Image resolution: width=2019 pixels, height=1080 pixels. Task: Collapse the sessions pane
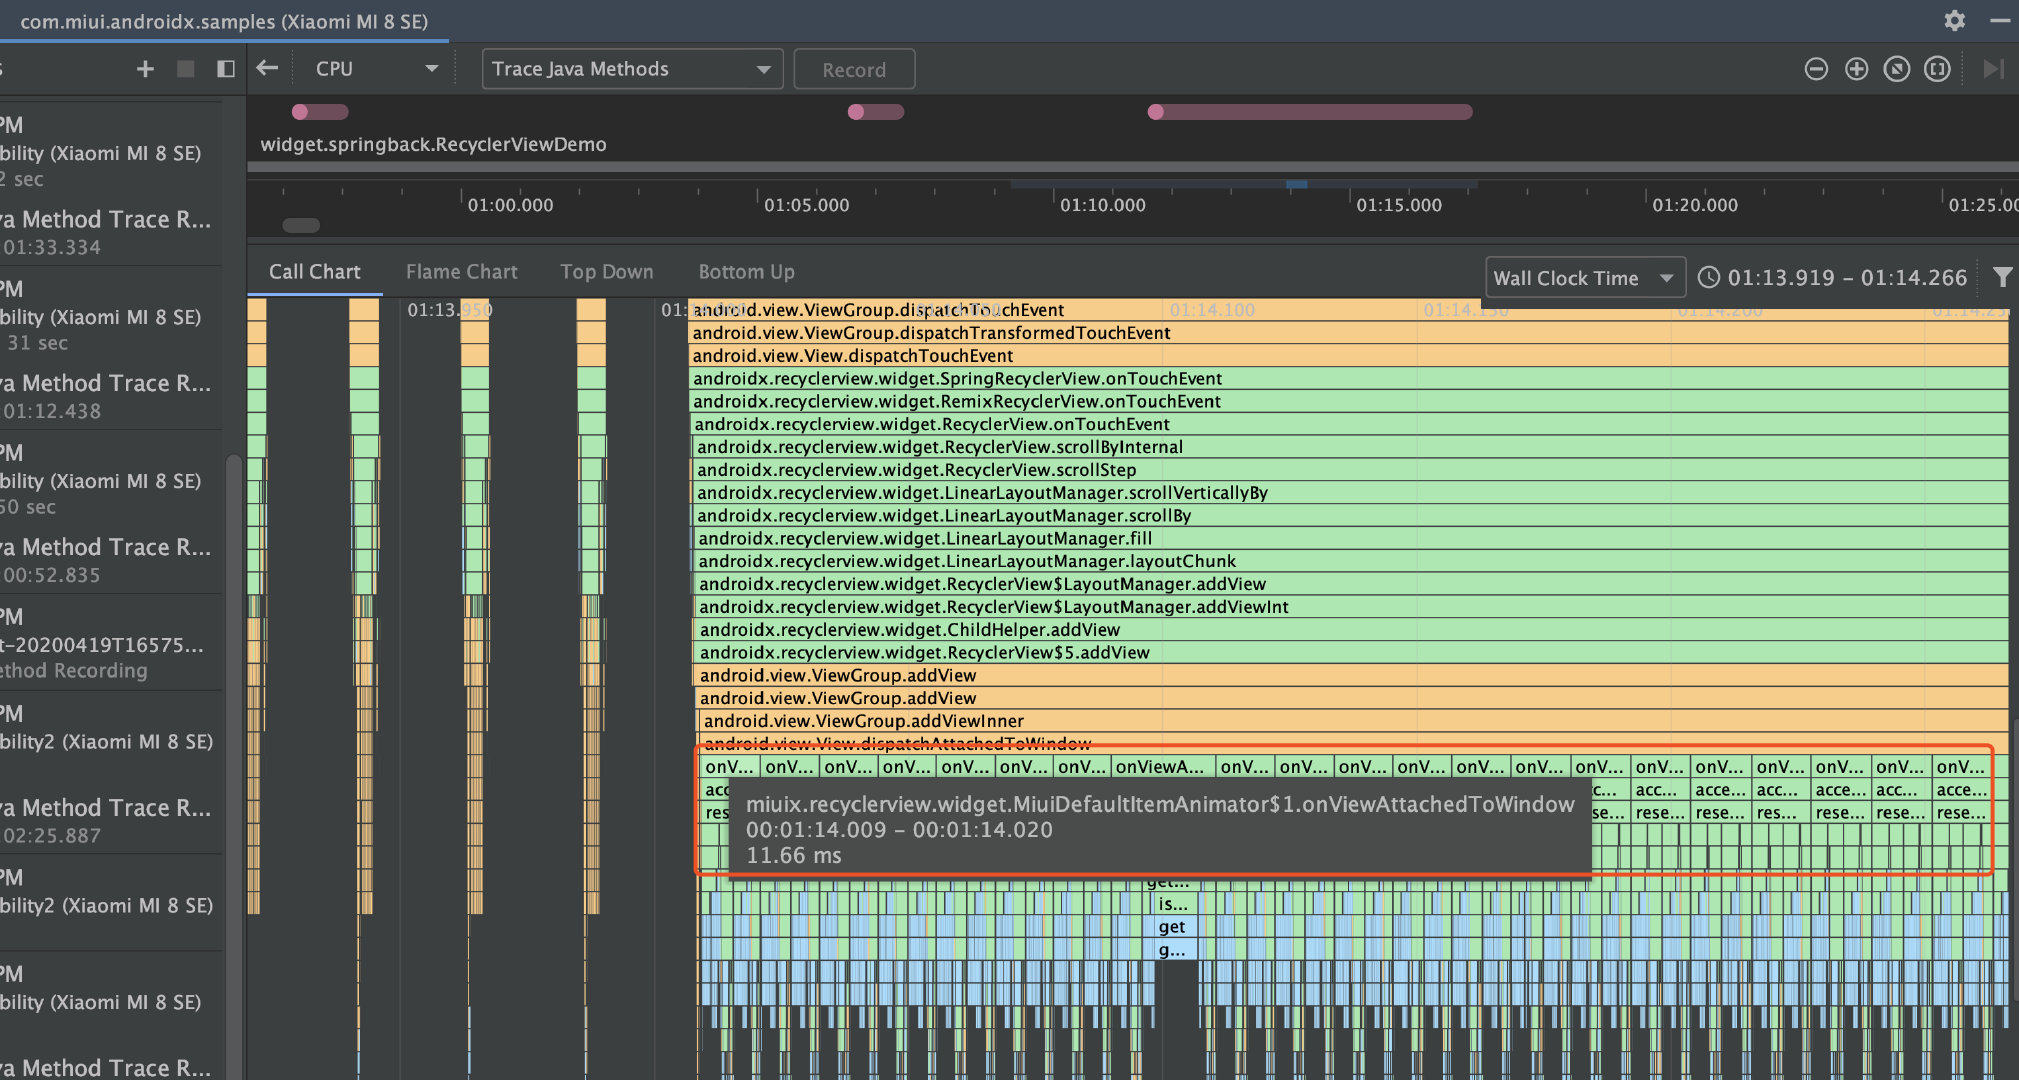pos(226,69)
